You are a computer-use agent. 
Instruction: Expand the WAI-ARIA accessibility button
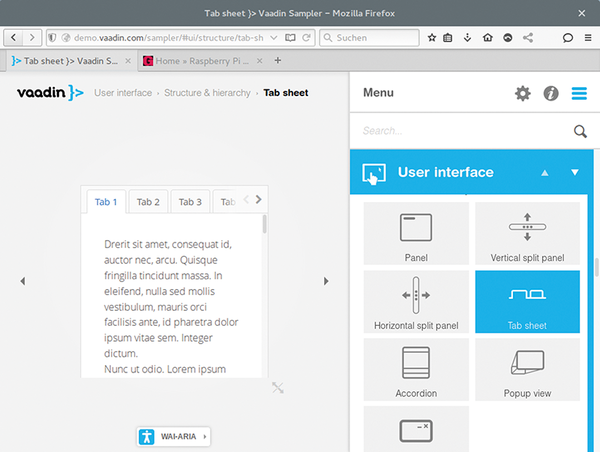pos(174,436)
